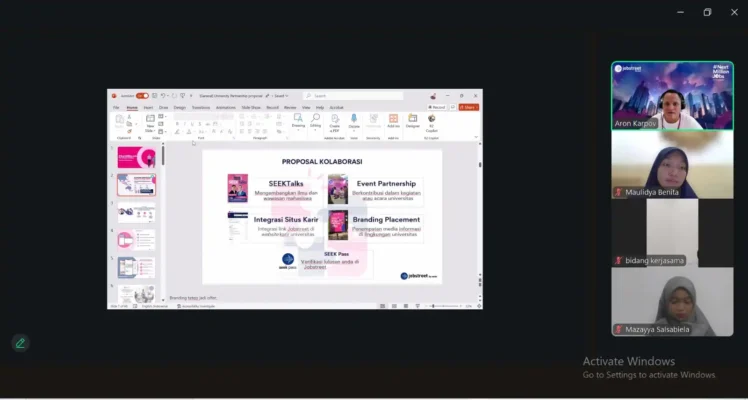Open the Editing magnifier dropdown
748x400 pixels.
click(x=315, y=122)
